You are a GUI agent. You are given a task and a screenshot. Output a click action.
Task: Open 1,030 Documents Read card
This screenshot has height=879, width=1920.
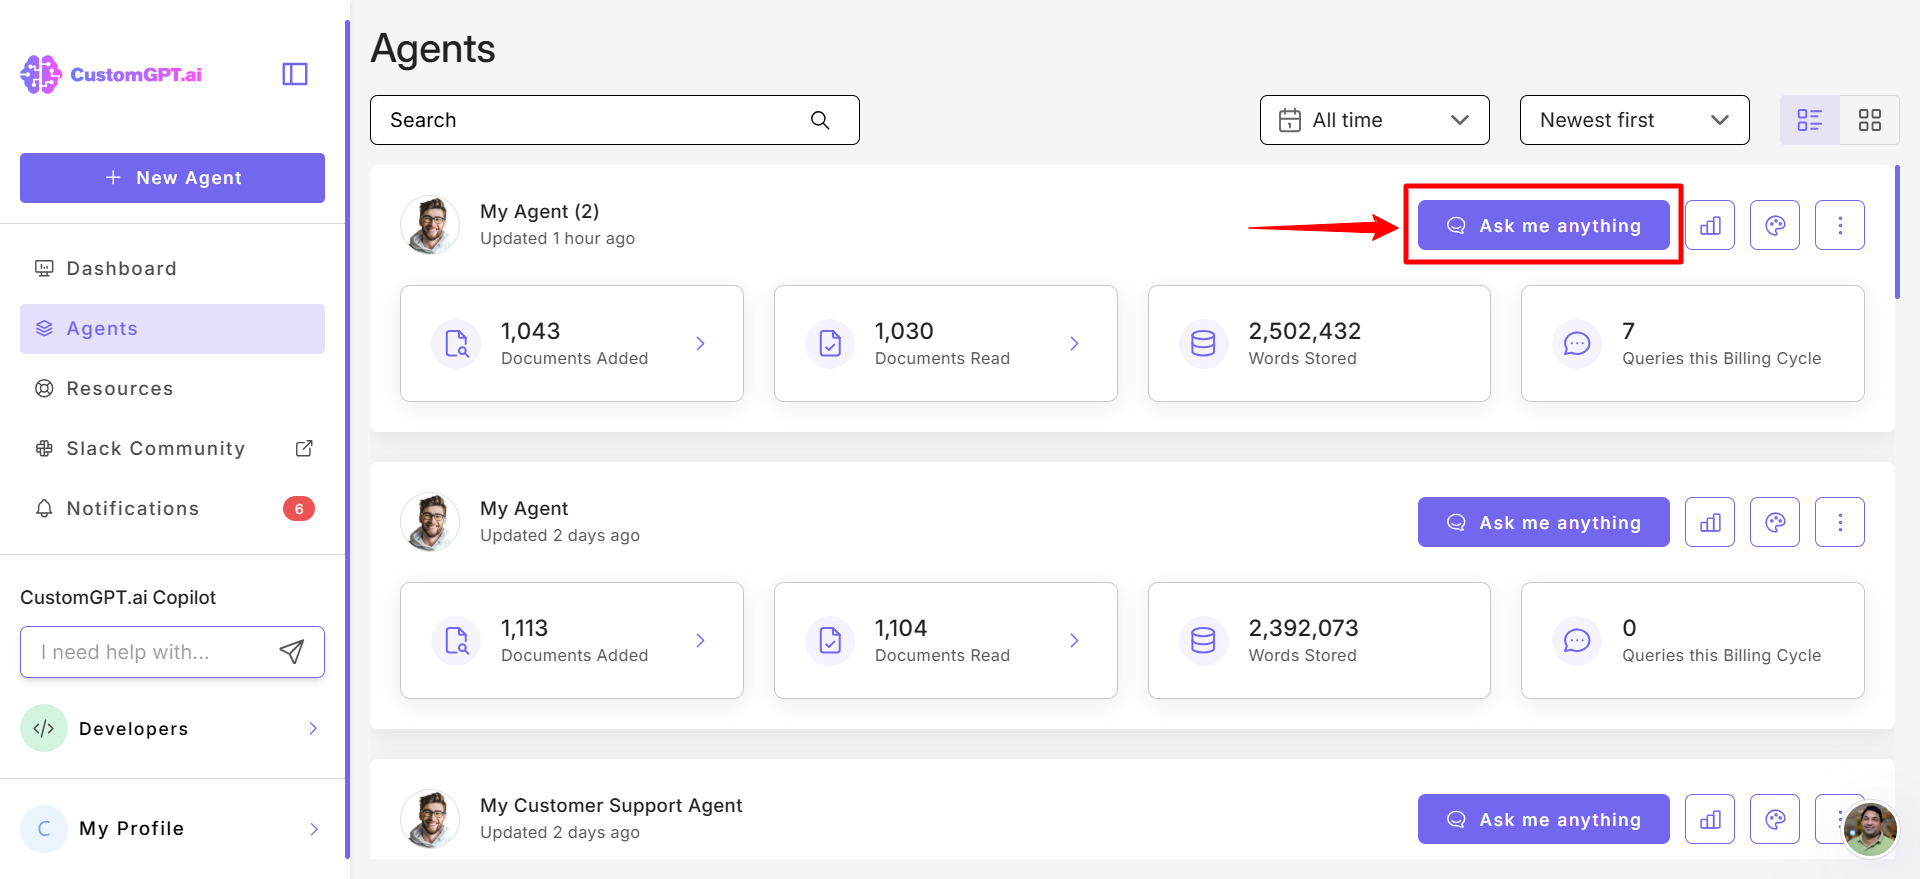(946, 344)
